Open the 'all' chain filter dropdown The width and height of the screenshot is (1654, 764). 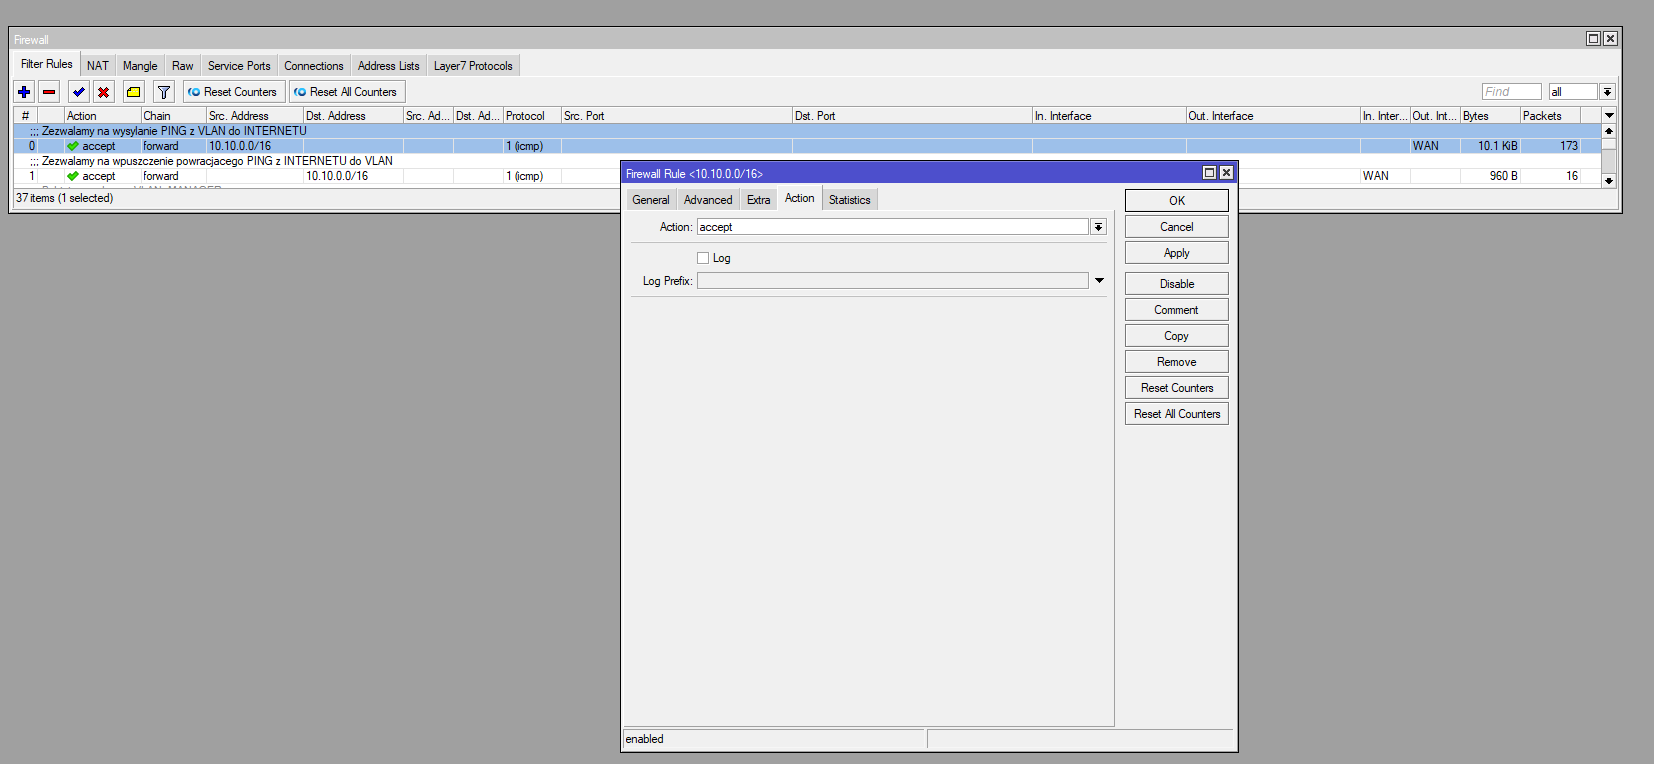1607,92
